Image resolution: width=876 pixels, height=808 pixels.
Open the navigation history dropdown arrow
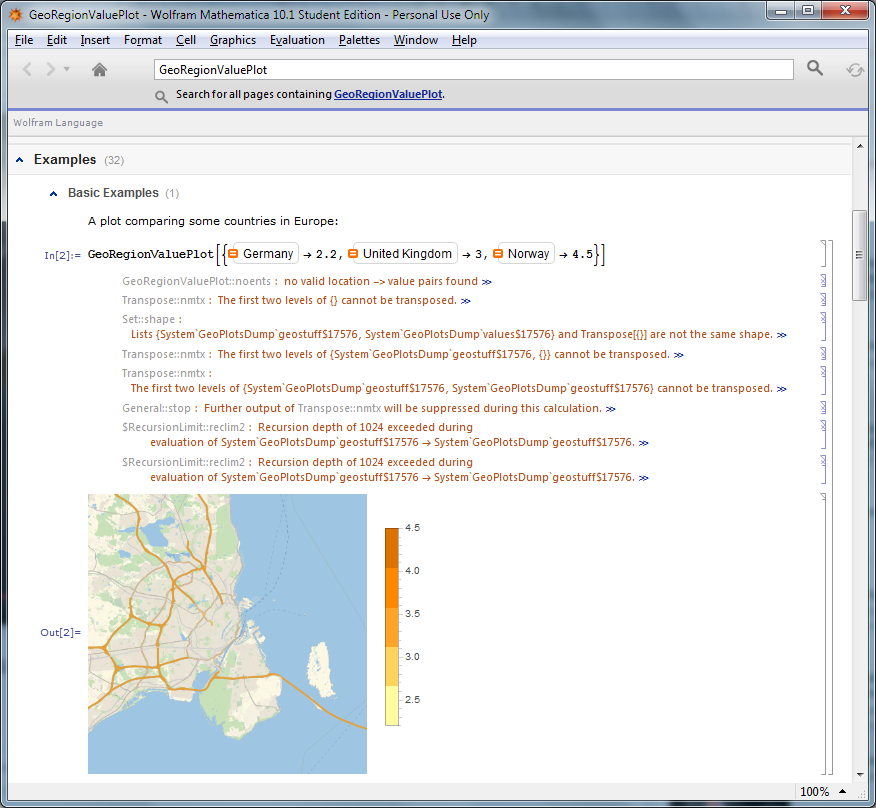tap(66, 69)
